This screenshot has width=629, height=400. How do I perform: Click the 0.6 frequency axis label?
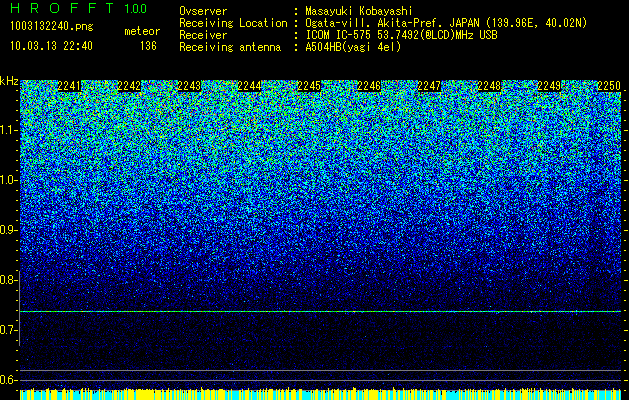[x=8, y=380]
